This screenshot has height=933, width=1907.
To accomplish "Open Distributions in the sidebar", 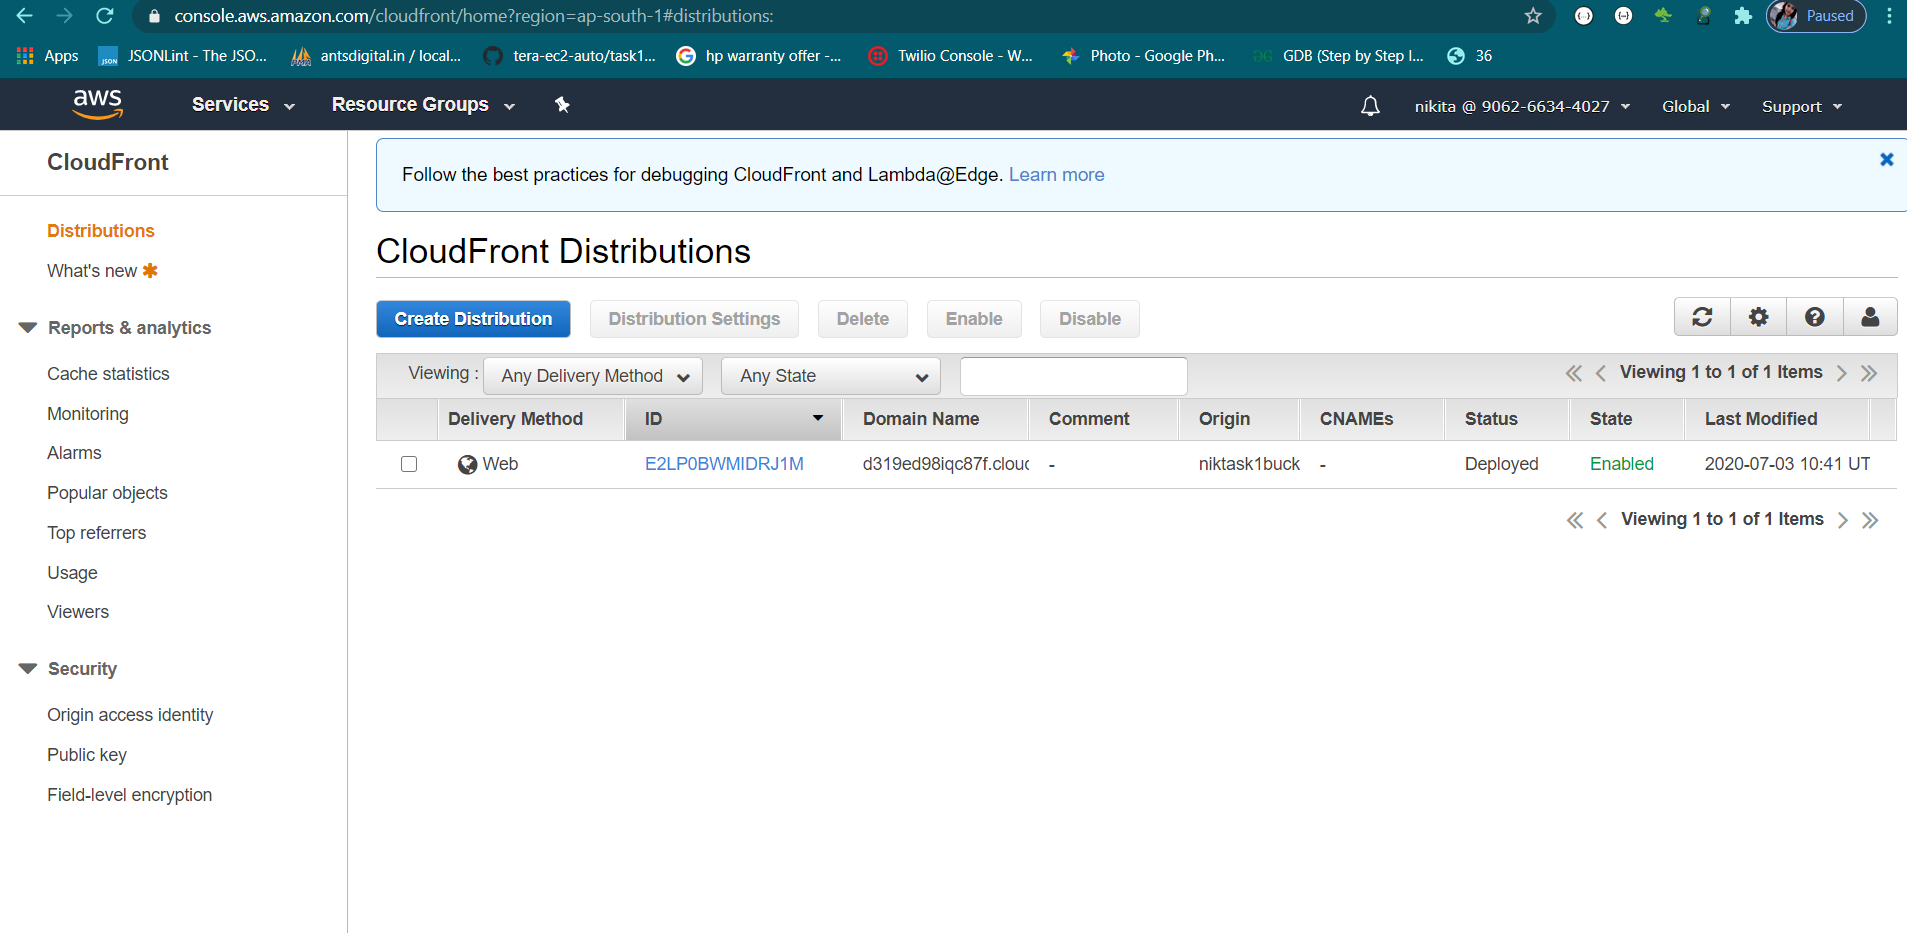I will 101,231.
